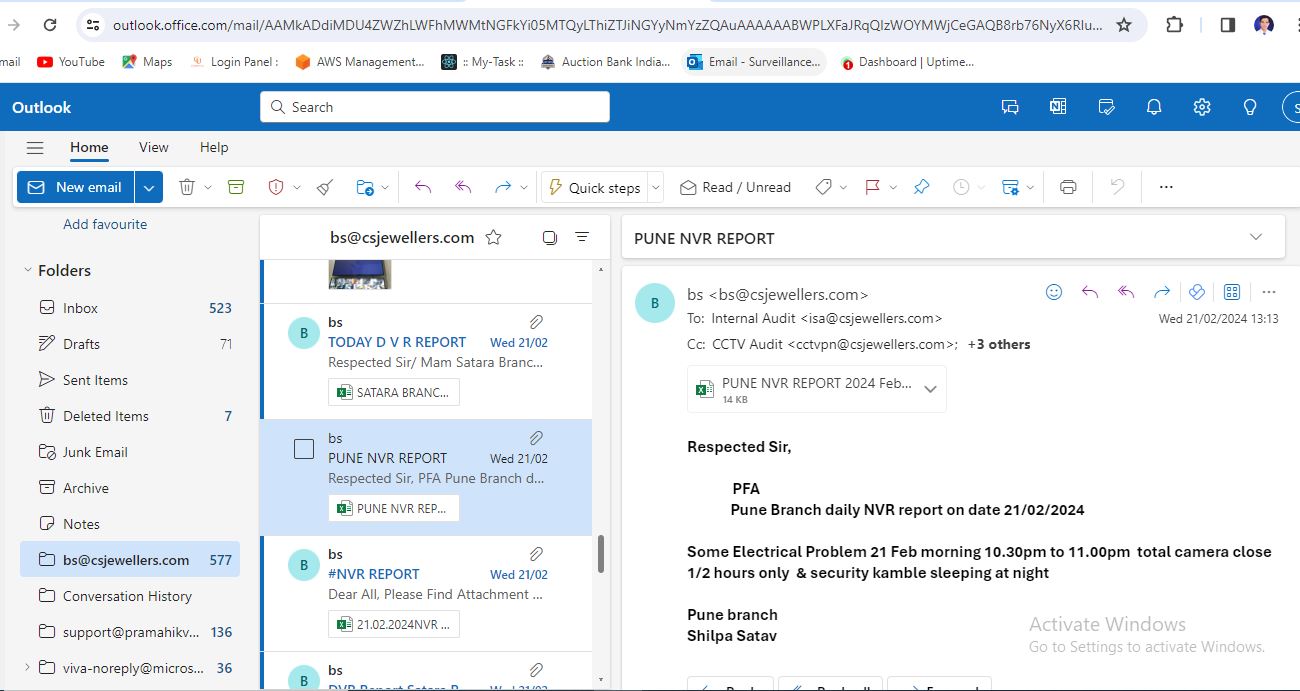Toggle the navigation pane hamburger
This screenshot has height=691, width=1300.
35,147
